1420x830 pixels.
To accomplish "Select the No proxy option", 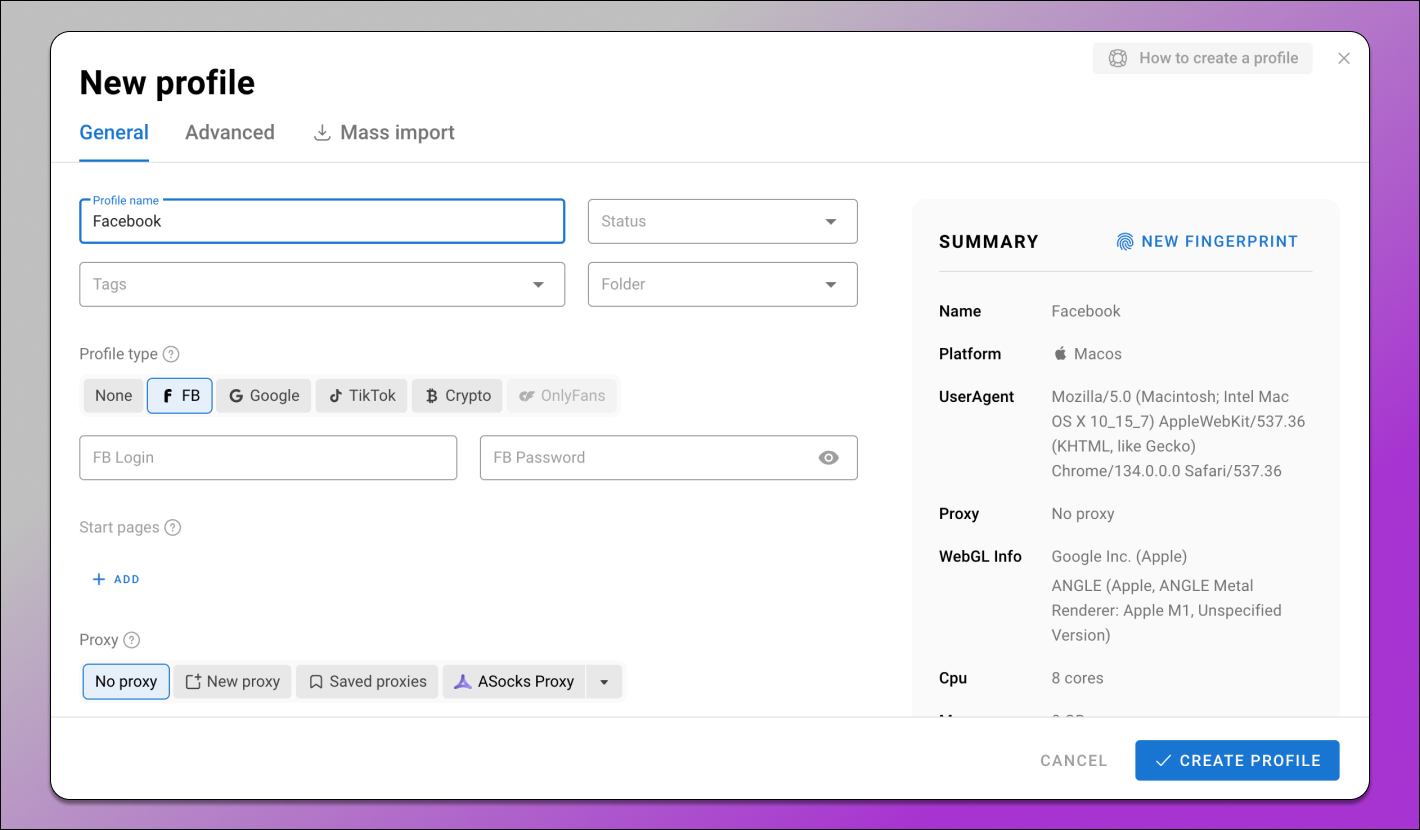I will pyautogui.click(x=126, y=681).
